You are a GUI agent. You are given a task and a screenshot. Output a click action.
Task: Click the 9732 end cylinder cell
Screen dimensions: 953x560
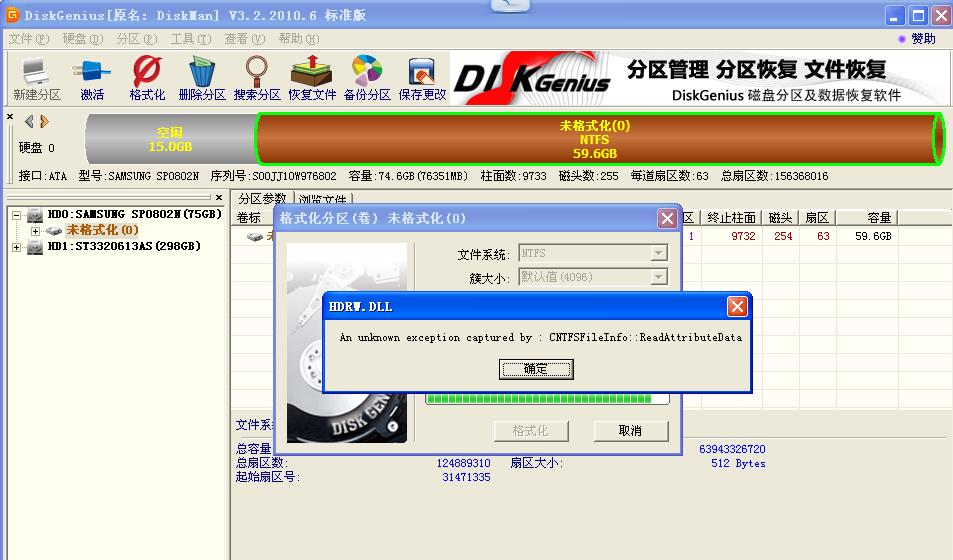[743, 236]
